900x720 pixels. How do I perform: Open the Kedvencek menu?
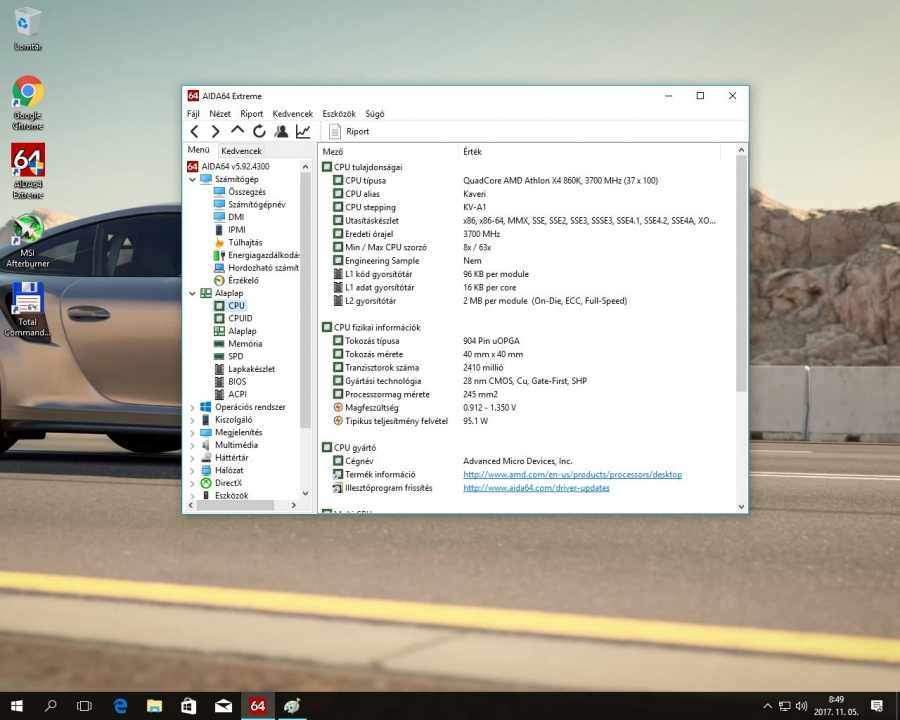click(x=293, y=114)
